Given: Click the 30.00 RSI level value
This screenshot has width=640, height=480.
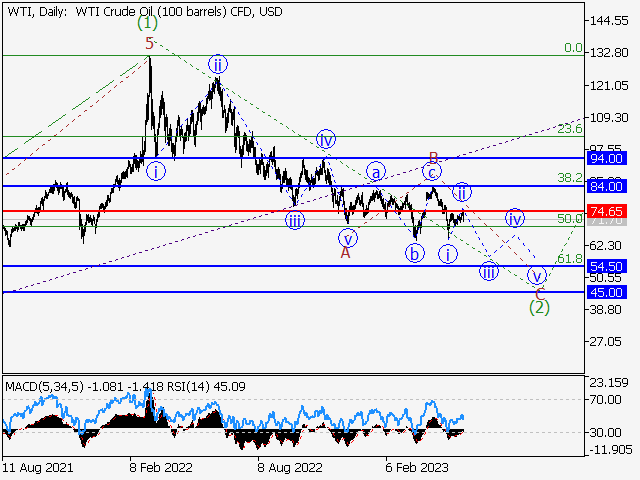Looking at the screenshot, I should [606, 432].
